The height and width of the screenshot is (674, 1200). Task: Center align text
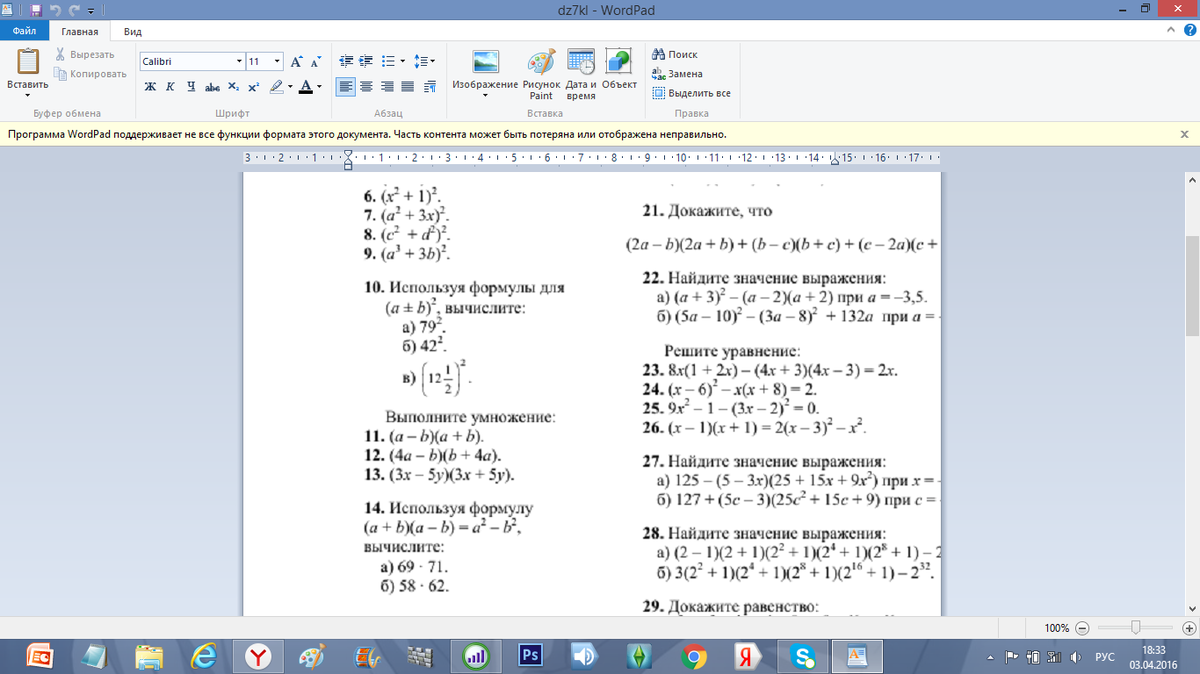point(367,86)
